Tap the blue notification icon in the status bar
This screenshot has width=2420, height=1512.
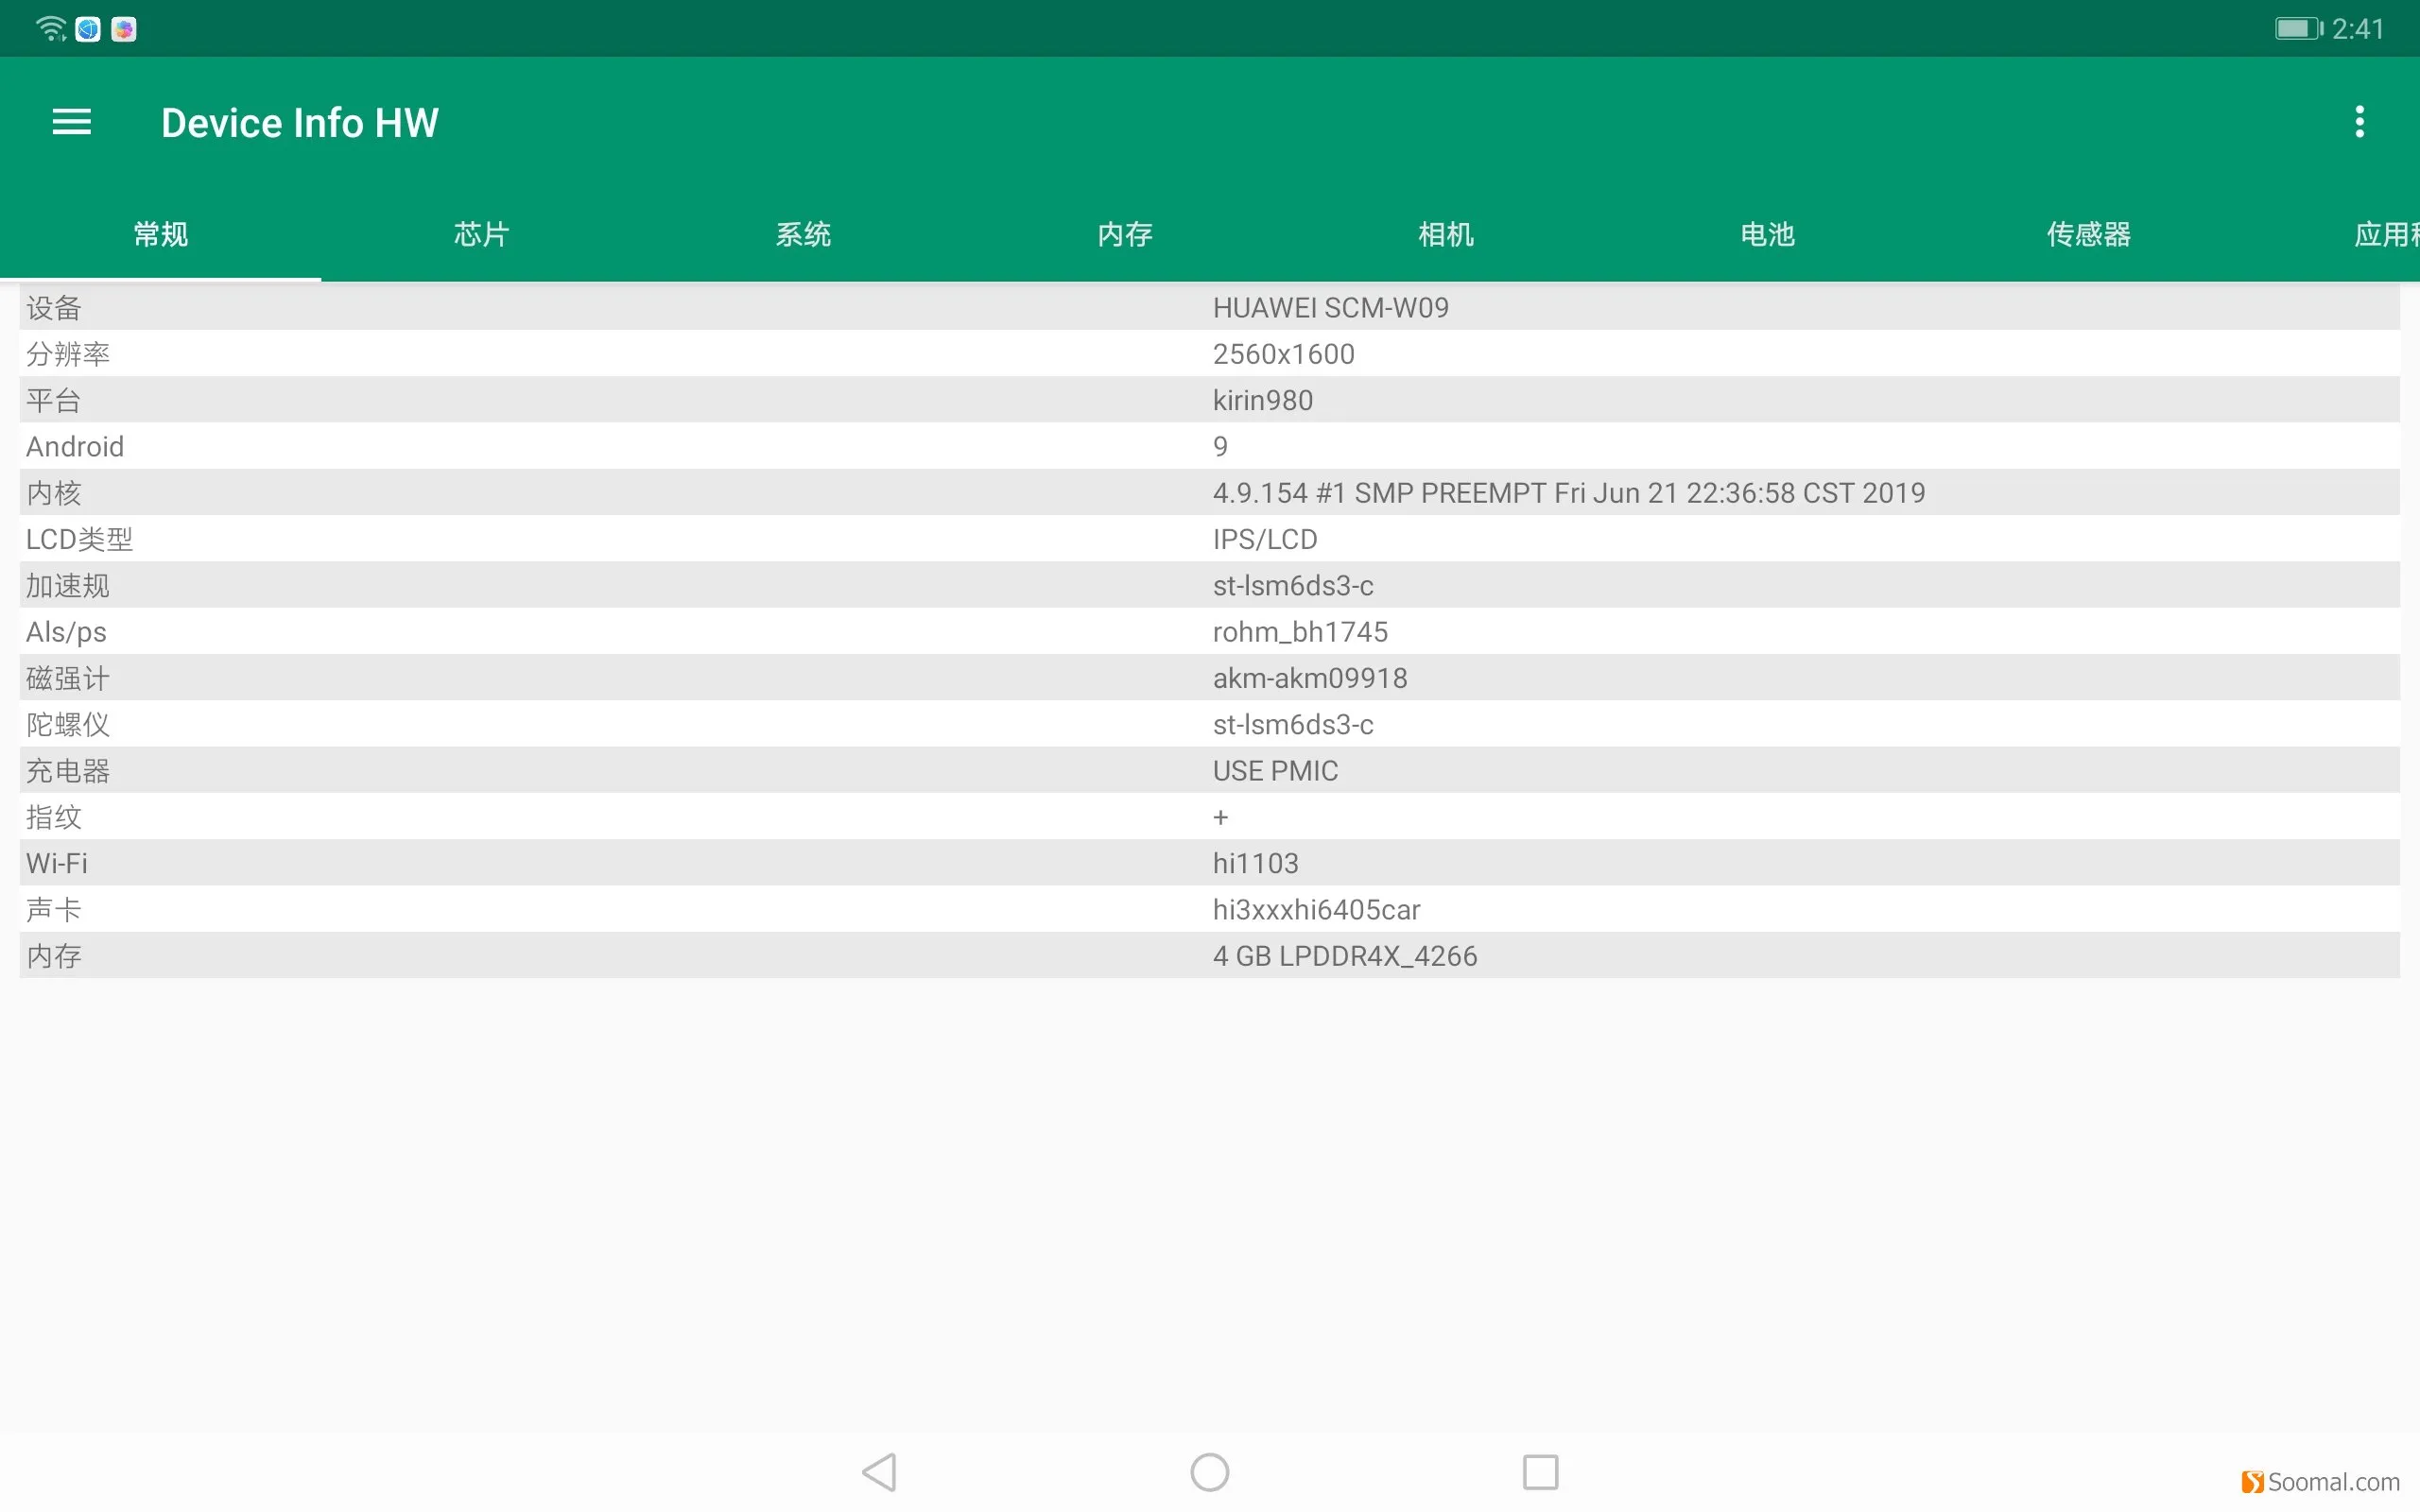click(x=88, y=29)
